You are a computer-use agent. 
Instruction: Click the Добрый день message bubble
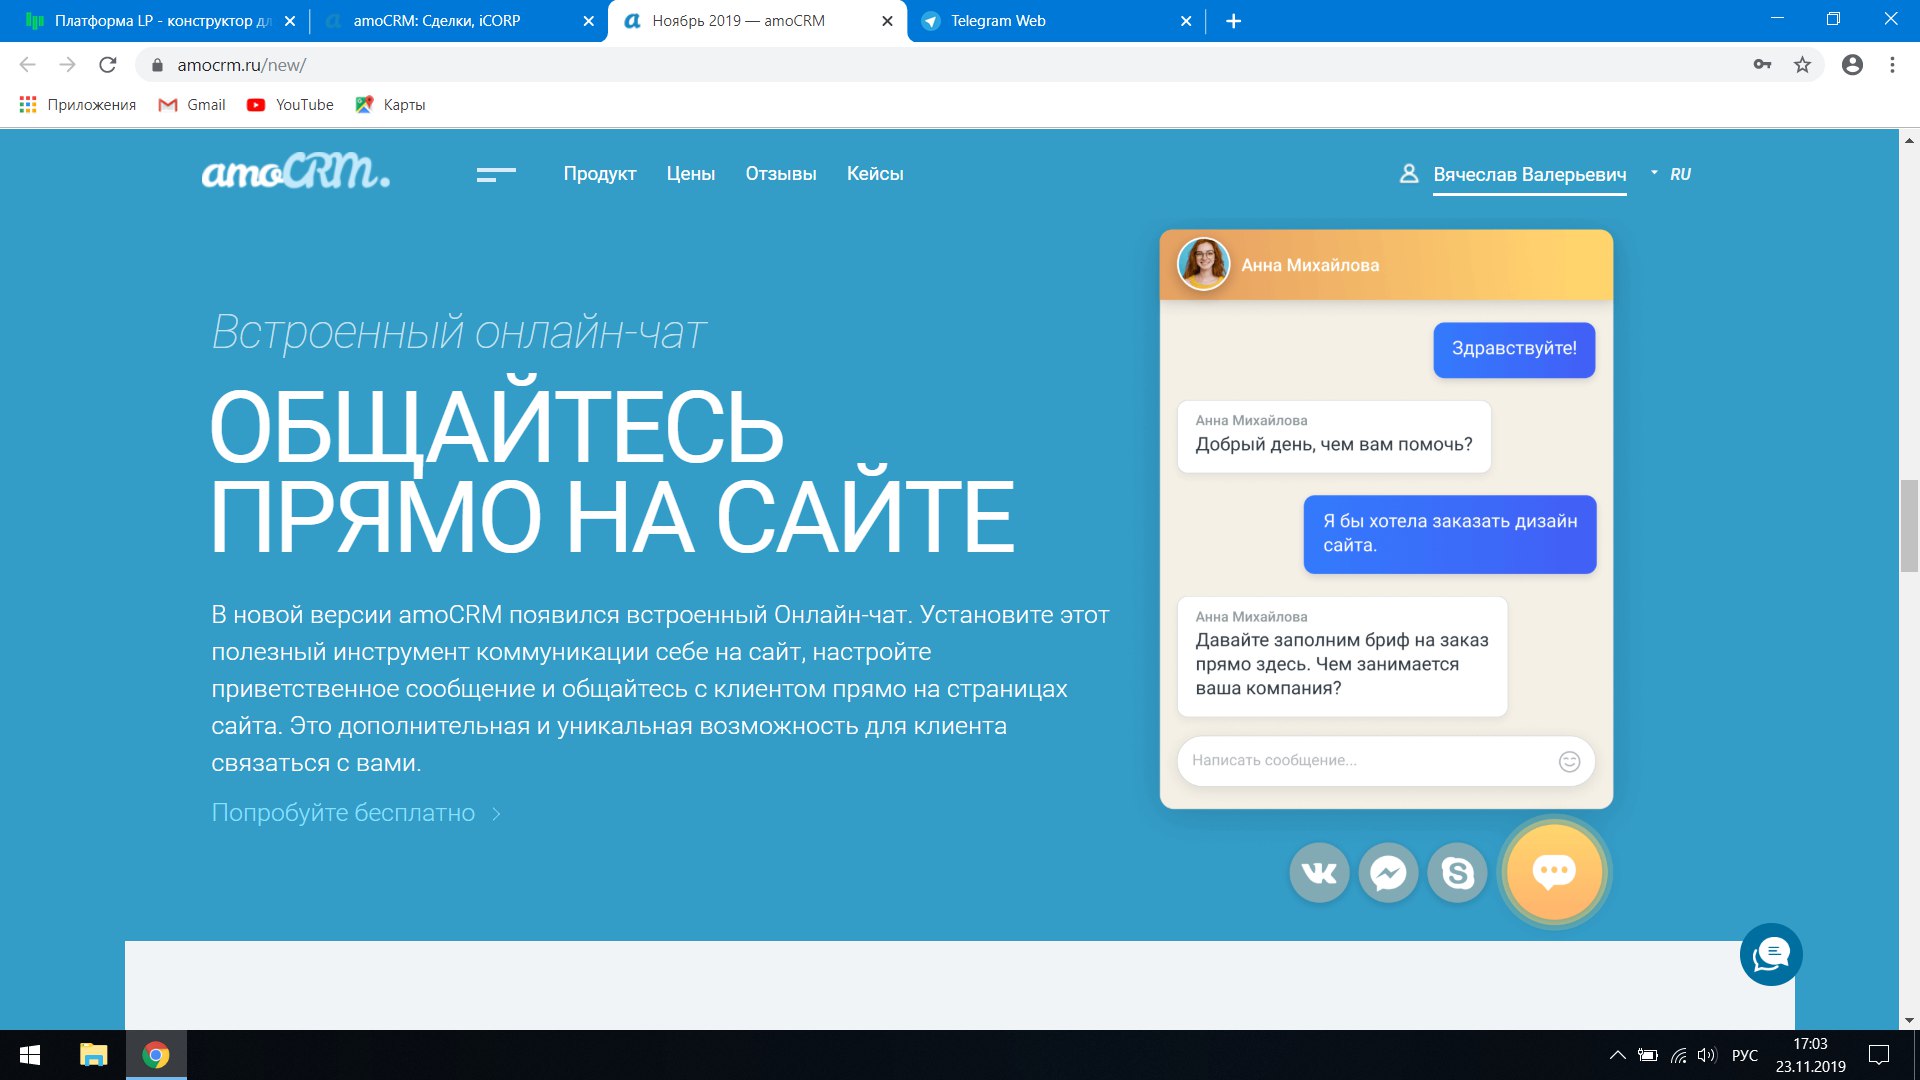tap(1334, 436)
